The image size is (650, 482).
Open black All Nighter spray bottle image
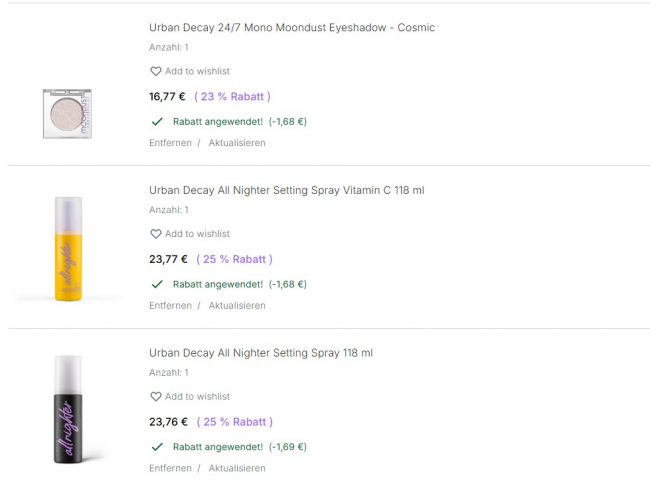(x=68, y=410)
